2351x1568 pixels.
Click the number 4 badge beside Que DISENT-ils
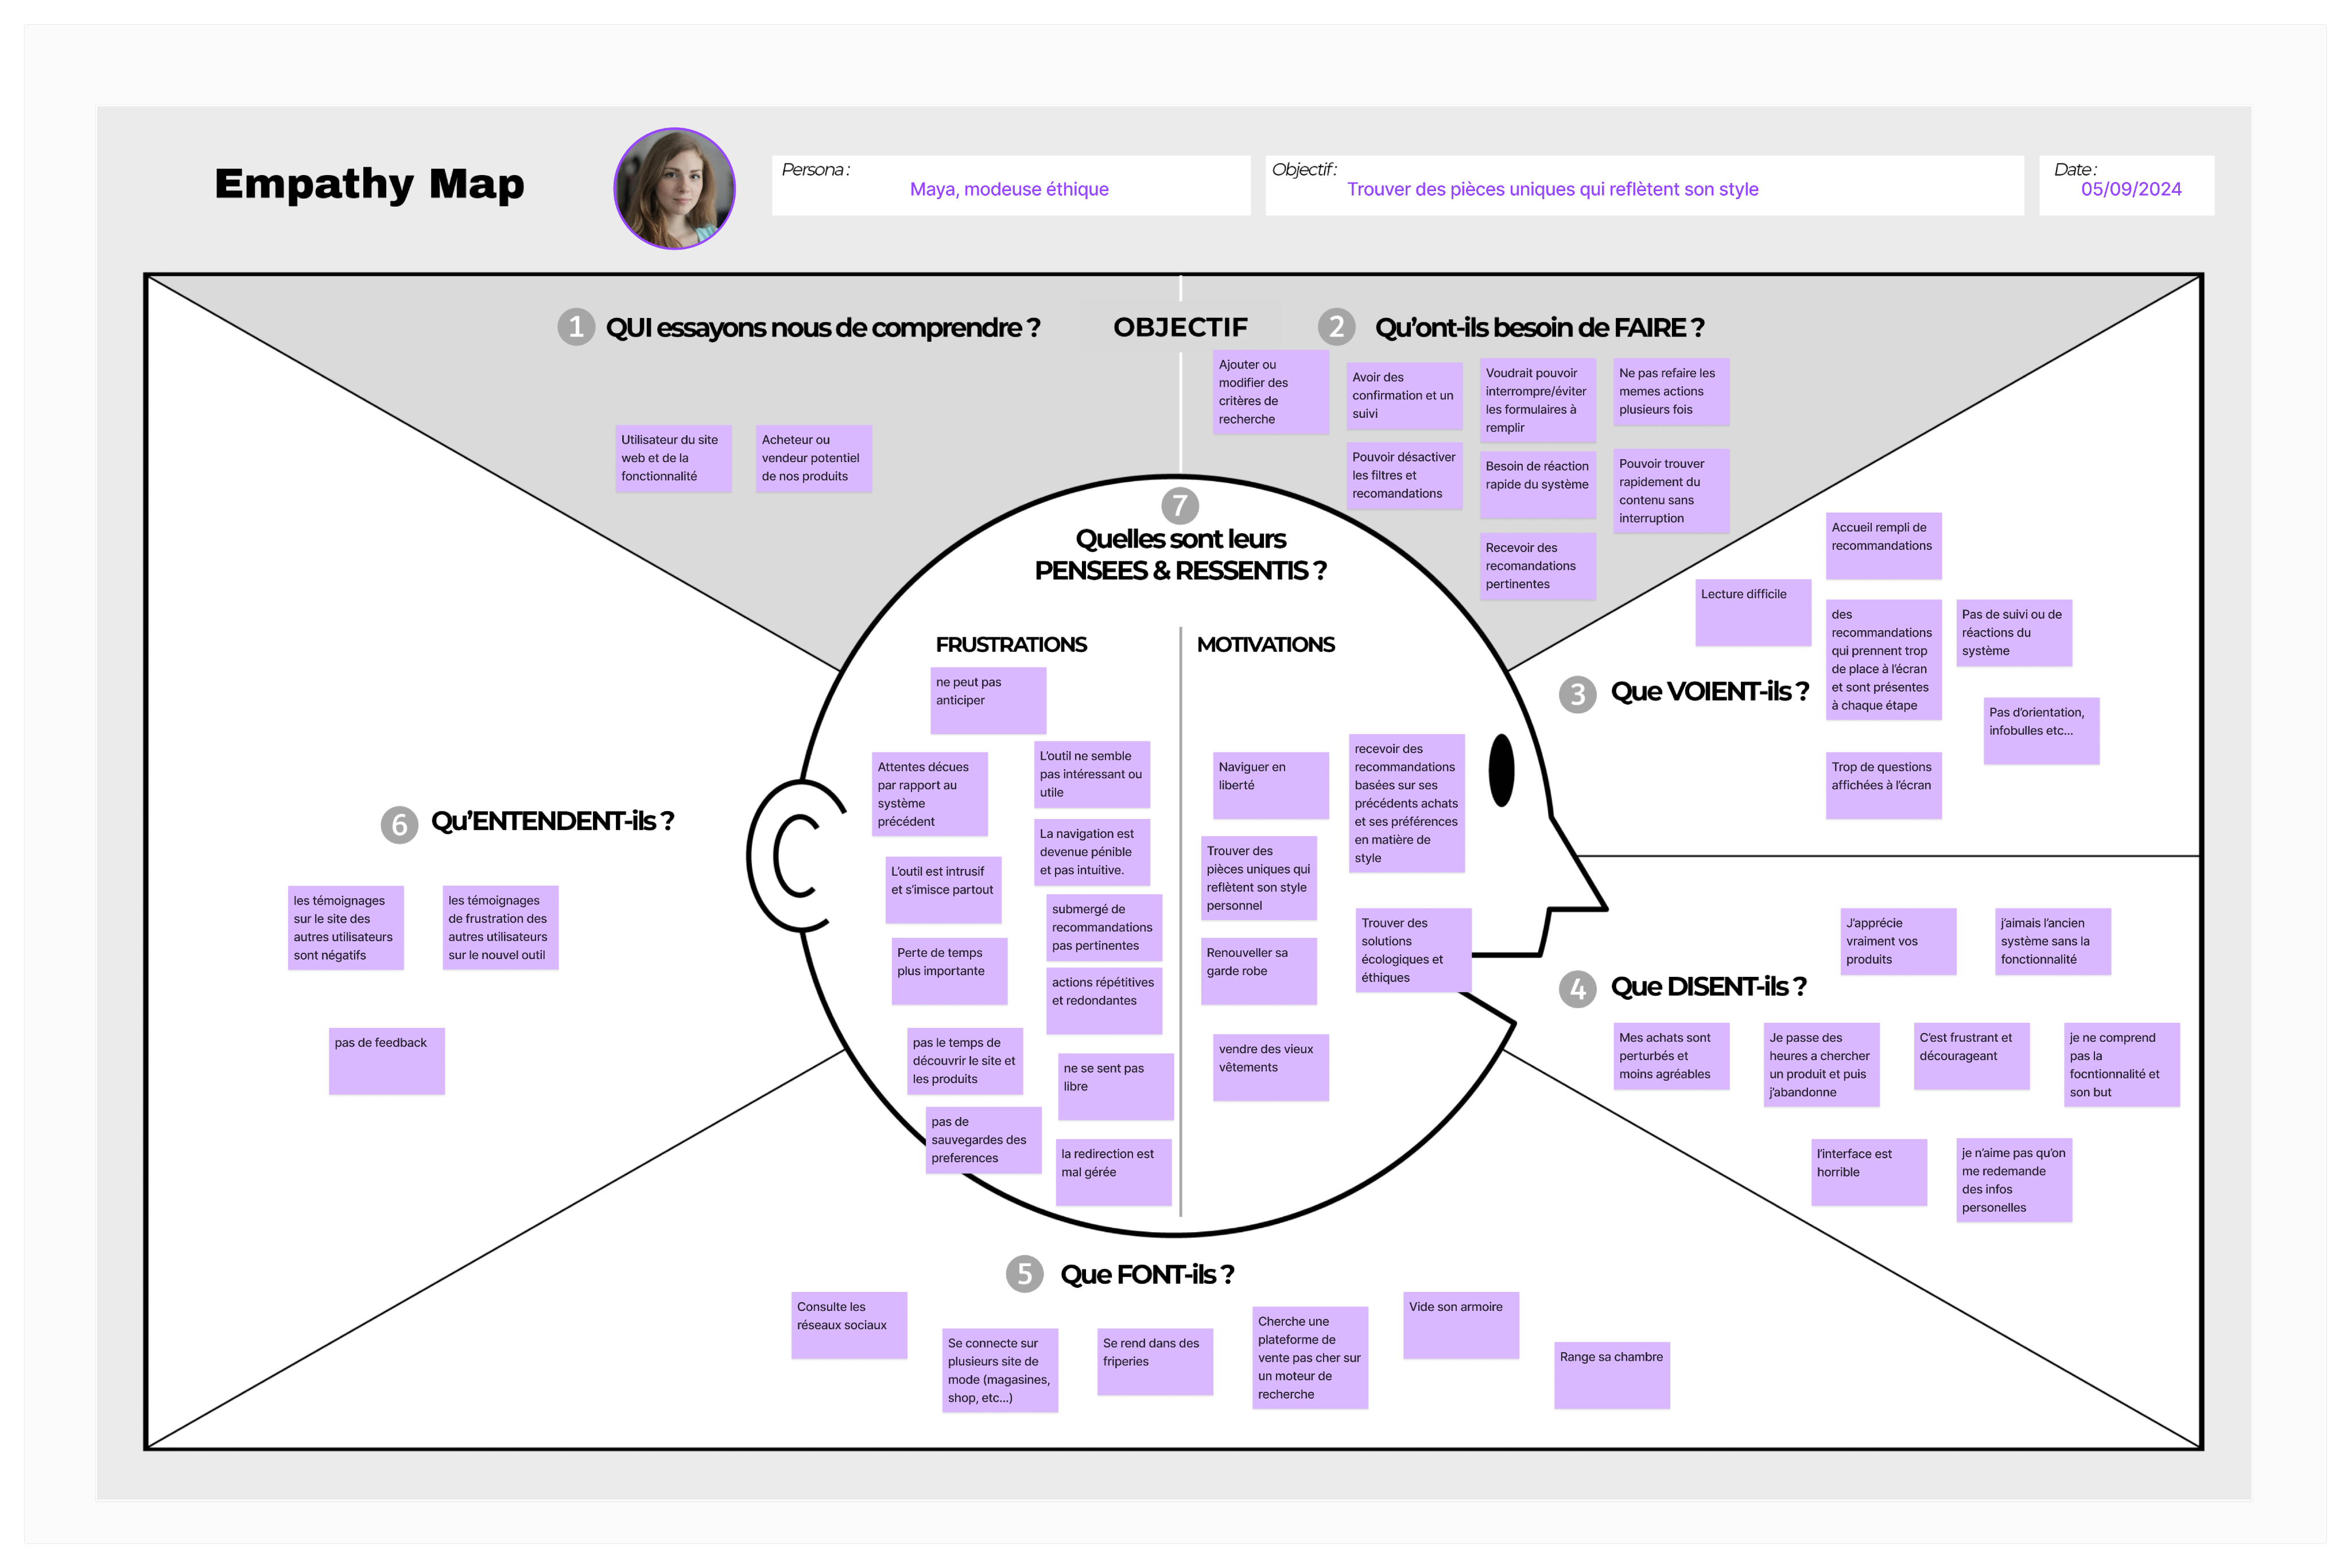click(x=1577, y=989)
